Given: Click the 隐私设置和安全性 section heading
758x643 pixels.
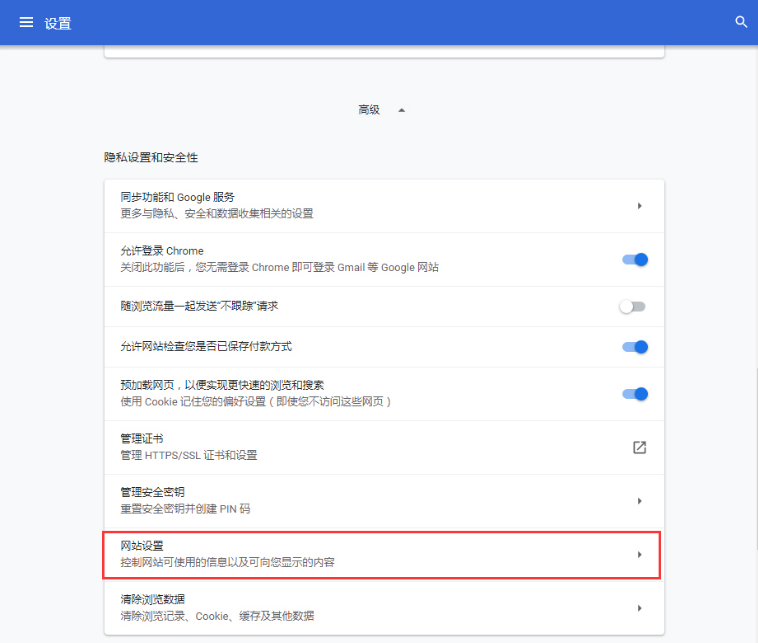Looking at the screenshot, I should pyautogui.click(x=151, y=158).
